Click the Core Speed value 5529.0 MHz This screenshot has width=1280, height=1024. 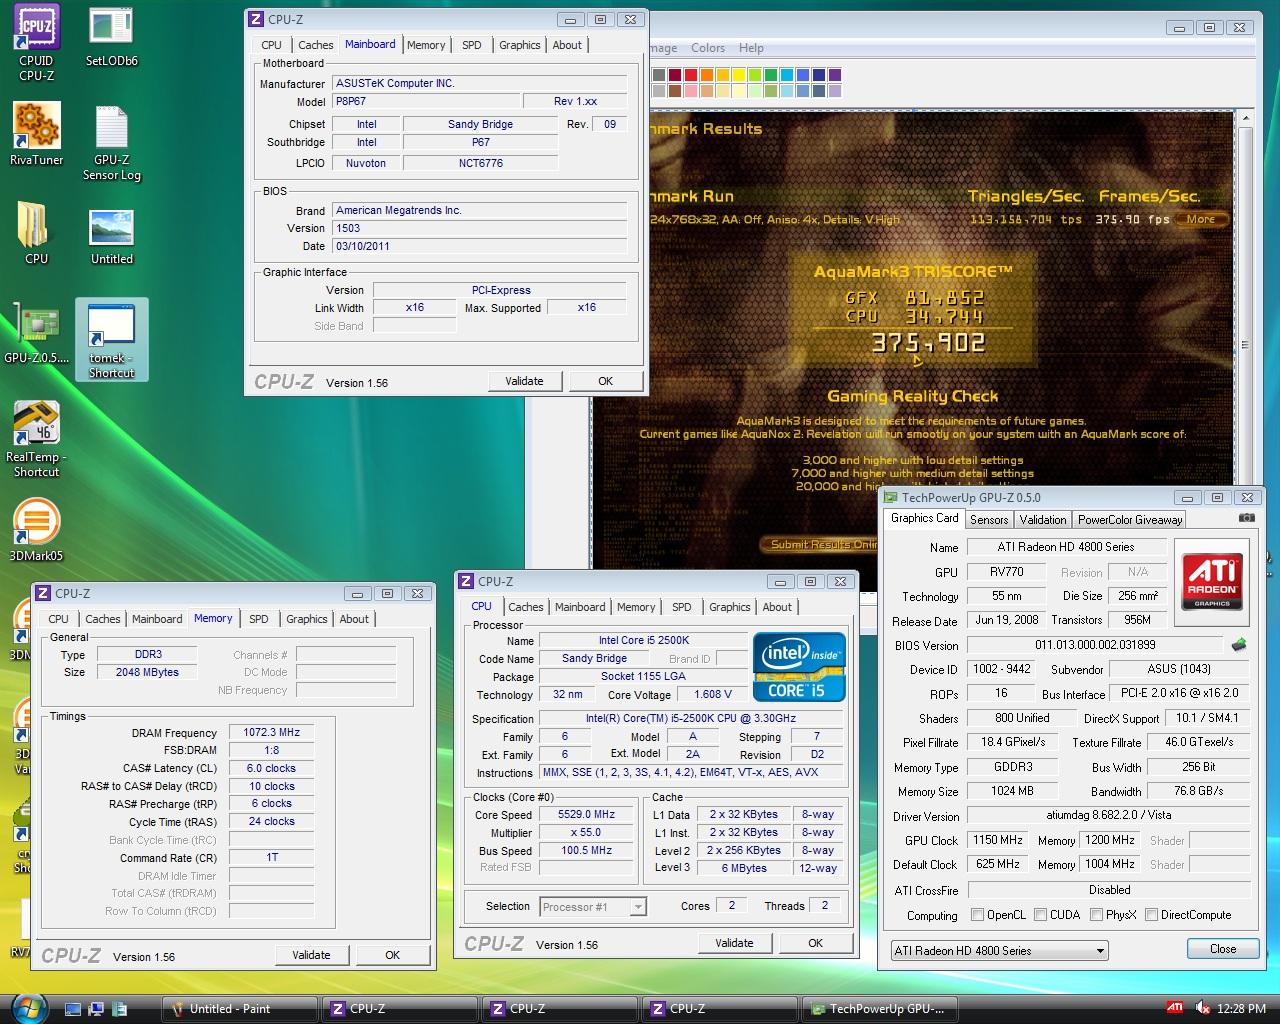click(587, 815)
